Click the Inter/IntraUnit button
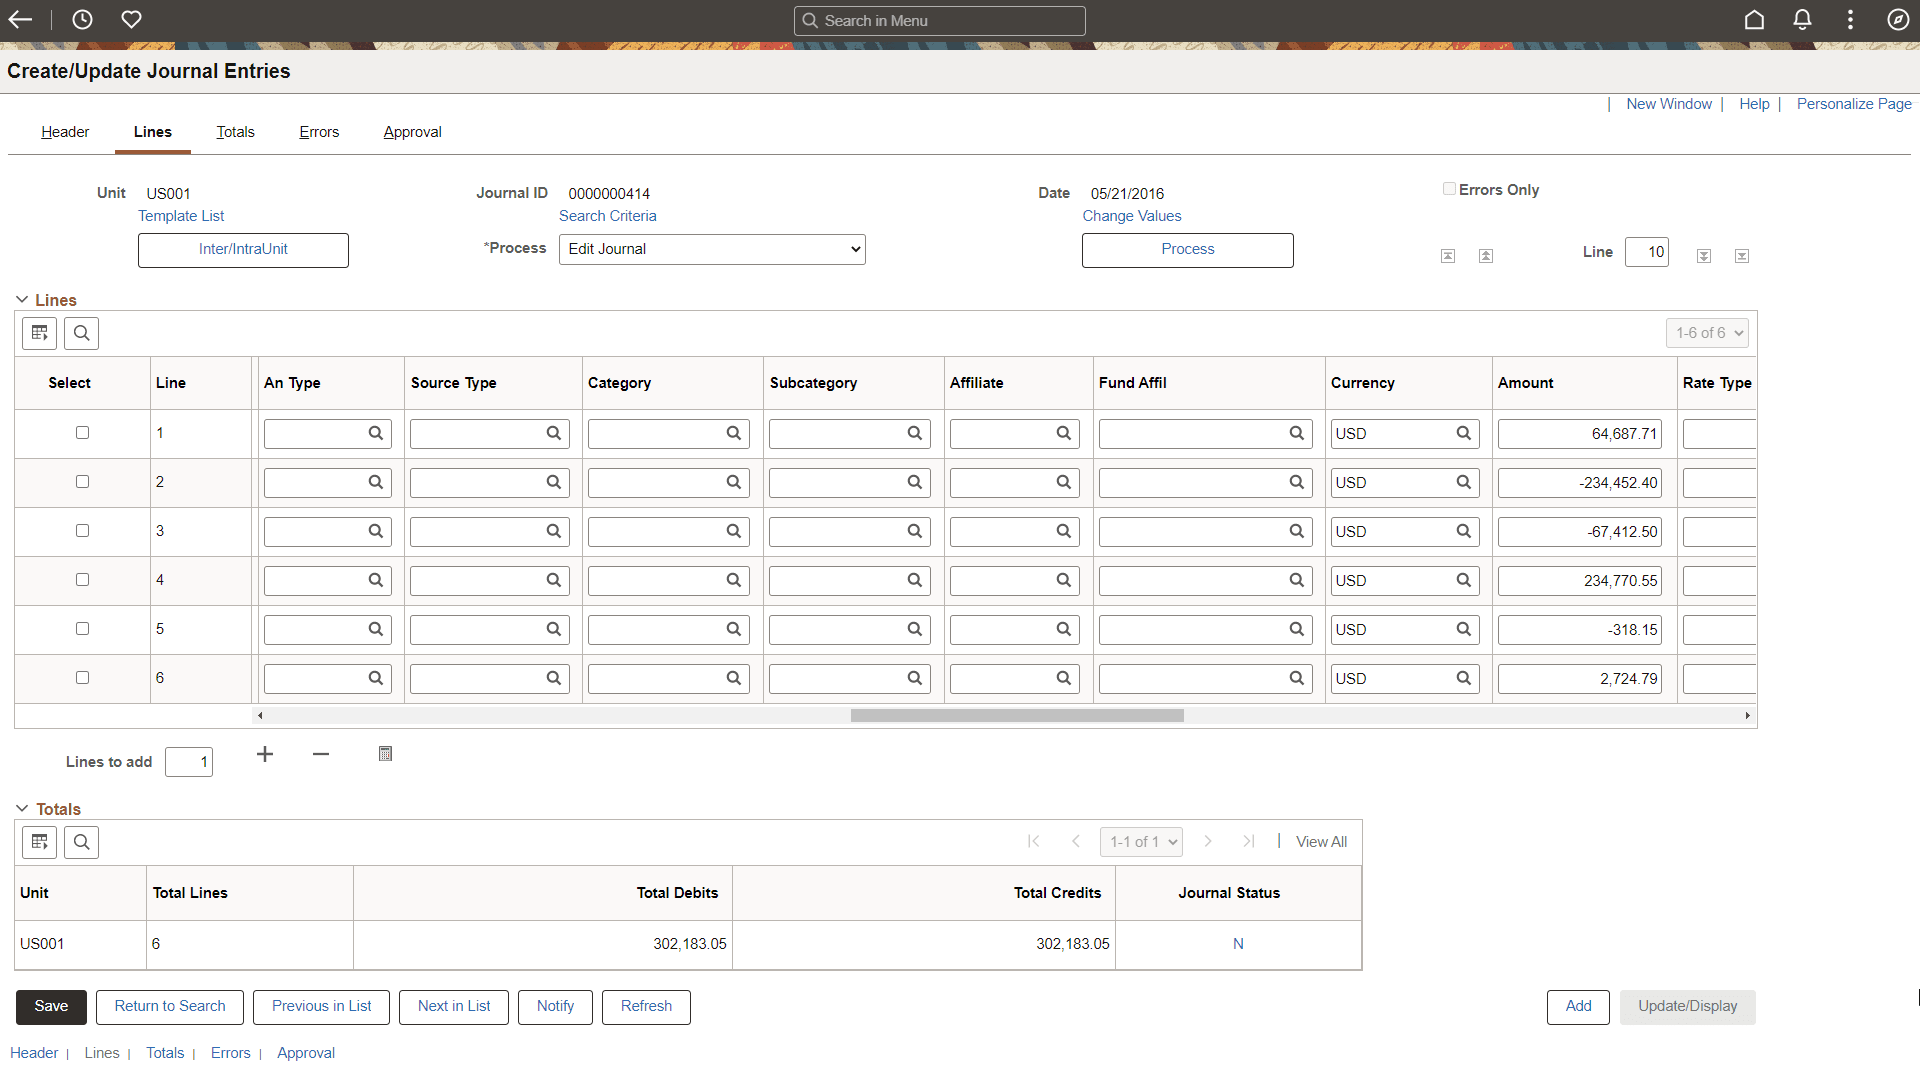Image resolution: width=1920 pixels, height=1080 pixels. 243,250
